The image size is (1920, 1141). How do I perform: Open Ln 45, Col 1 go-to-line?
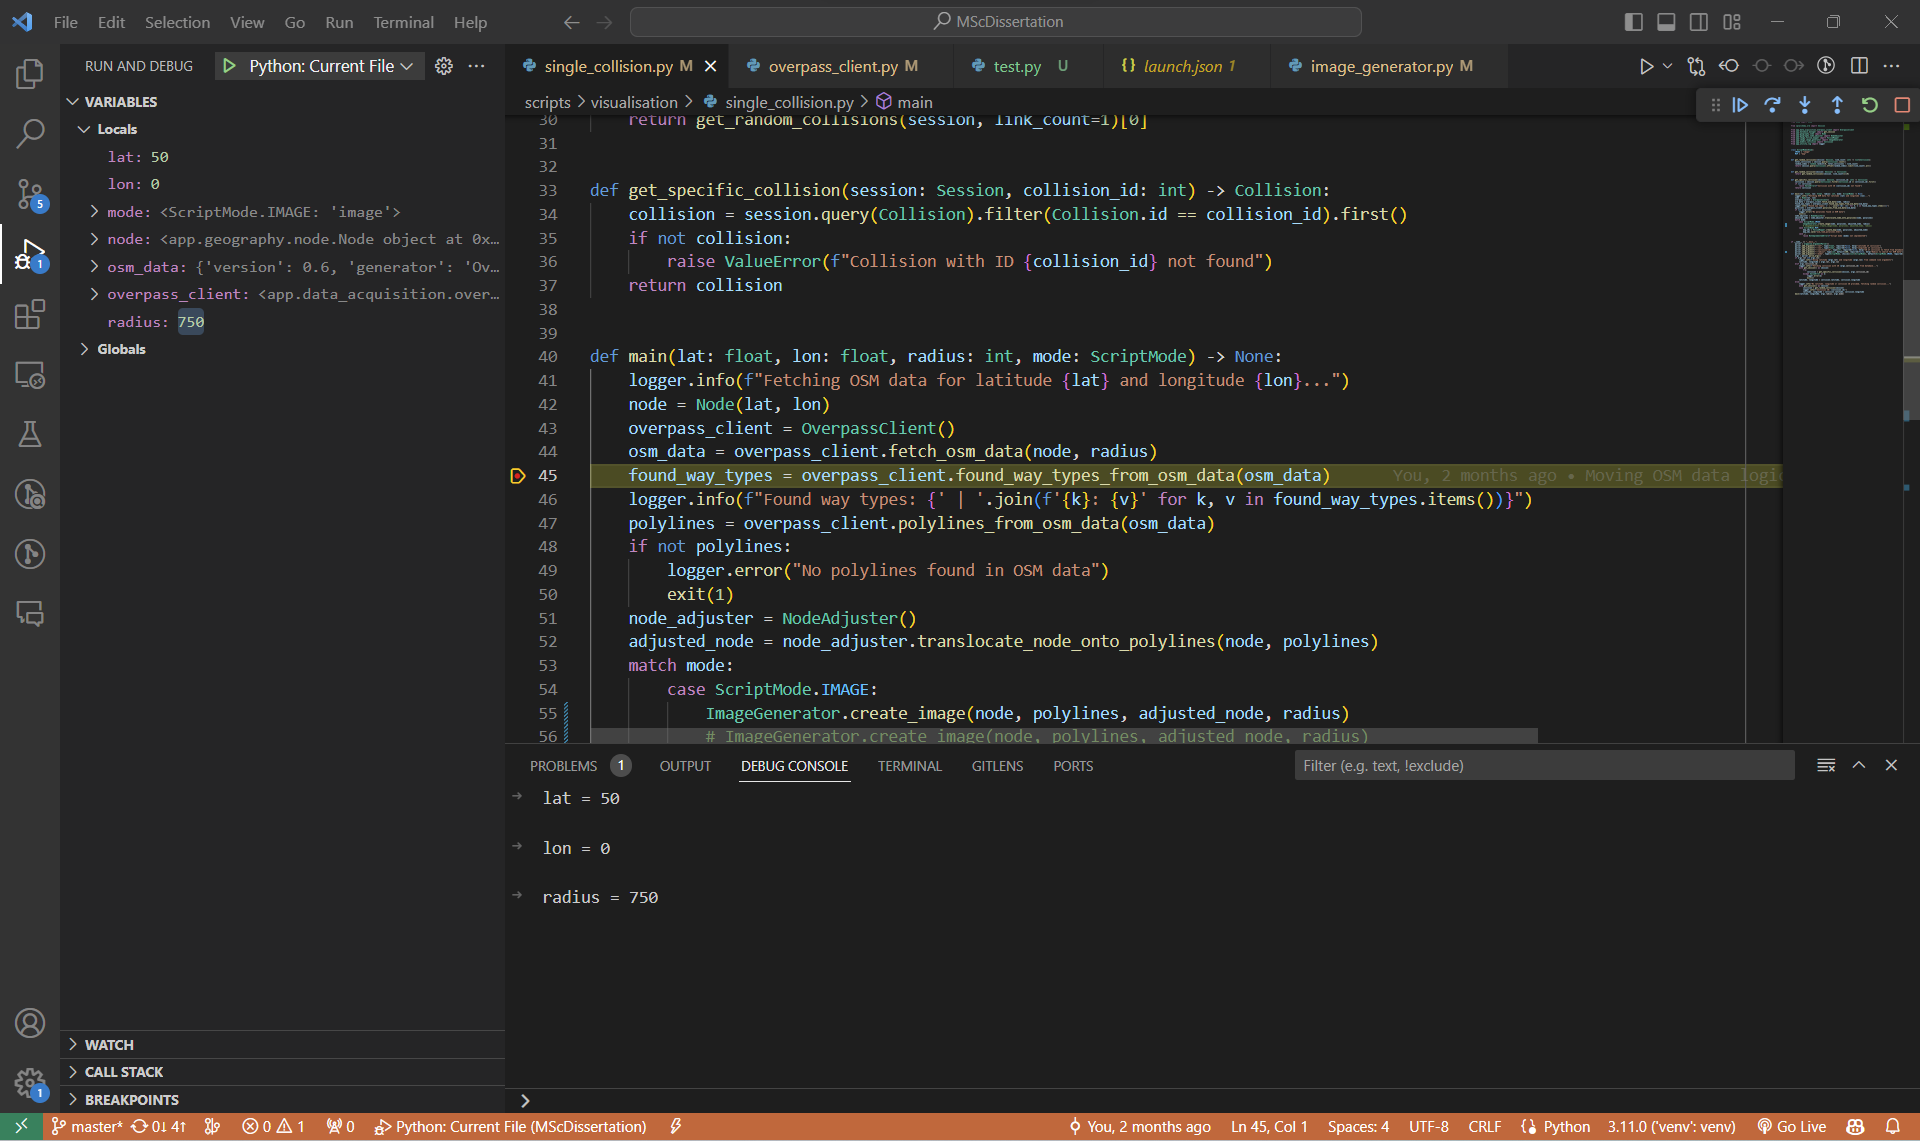click(1268, 1127)
